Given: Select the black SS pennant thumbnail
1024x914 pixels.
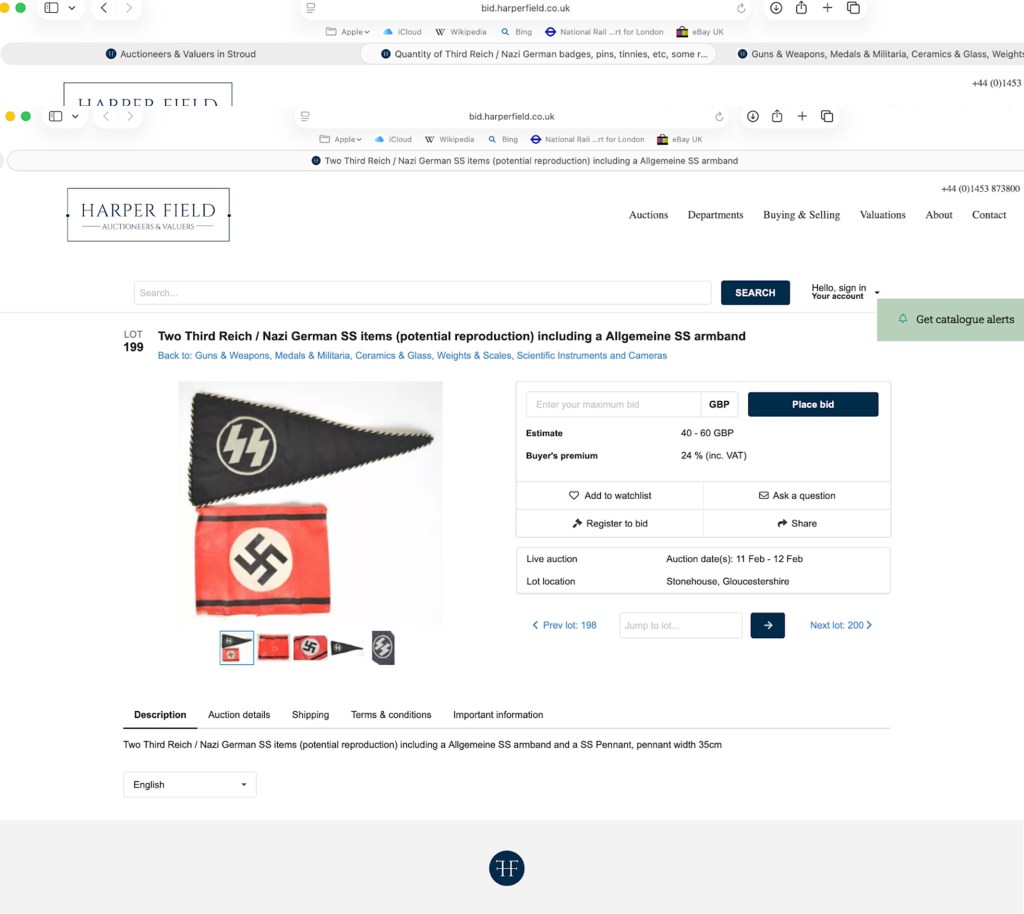Looking at the screenshot, I should 347,648.
